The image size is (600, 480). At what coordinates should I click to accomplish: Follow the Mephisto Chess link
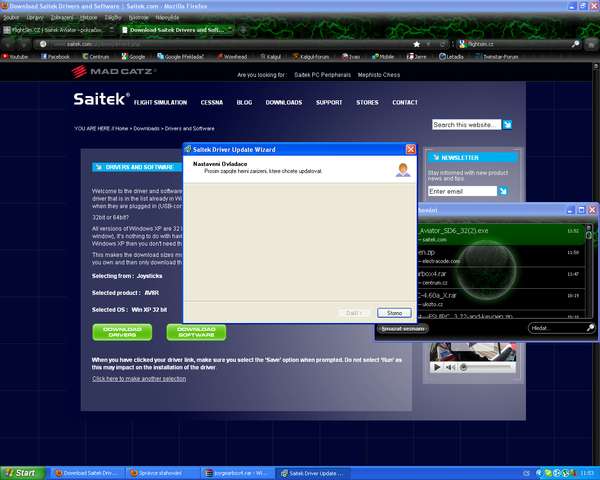(379, 75)
